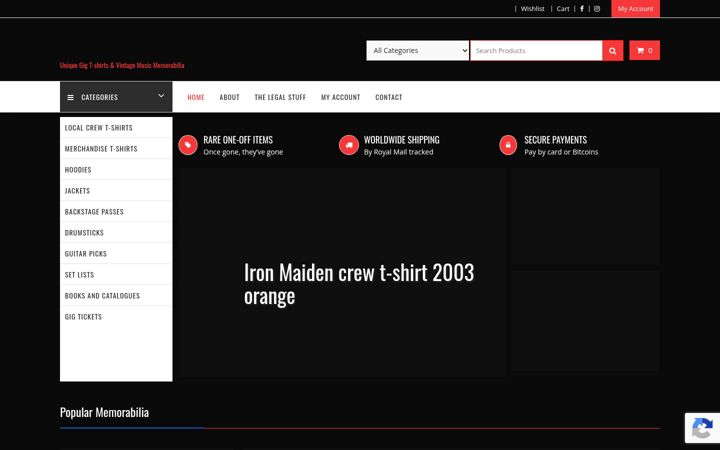Open the shopping cart button showing 0
Screen dimensions: 720x450
click(x=644, y=51)
